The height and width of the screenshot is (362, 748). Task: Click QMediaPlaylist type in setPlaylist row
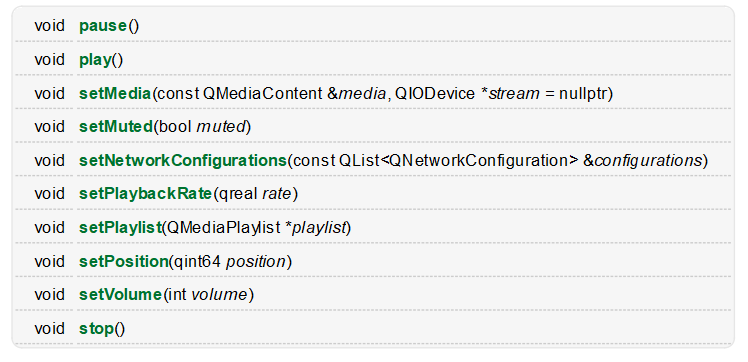(x=224, y=228)
